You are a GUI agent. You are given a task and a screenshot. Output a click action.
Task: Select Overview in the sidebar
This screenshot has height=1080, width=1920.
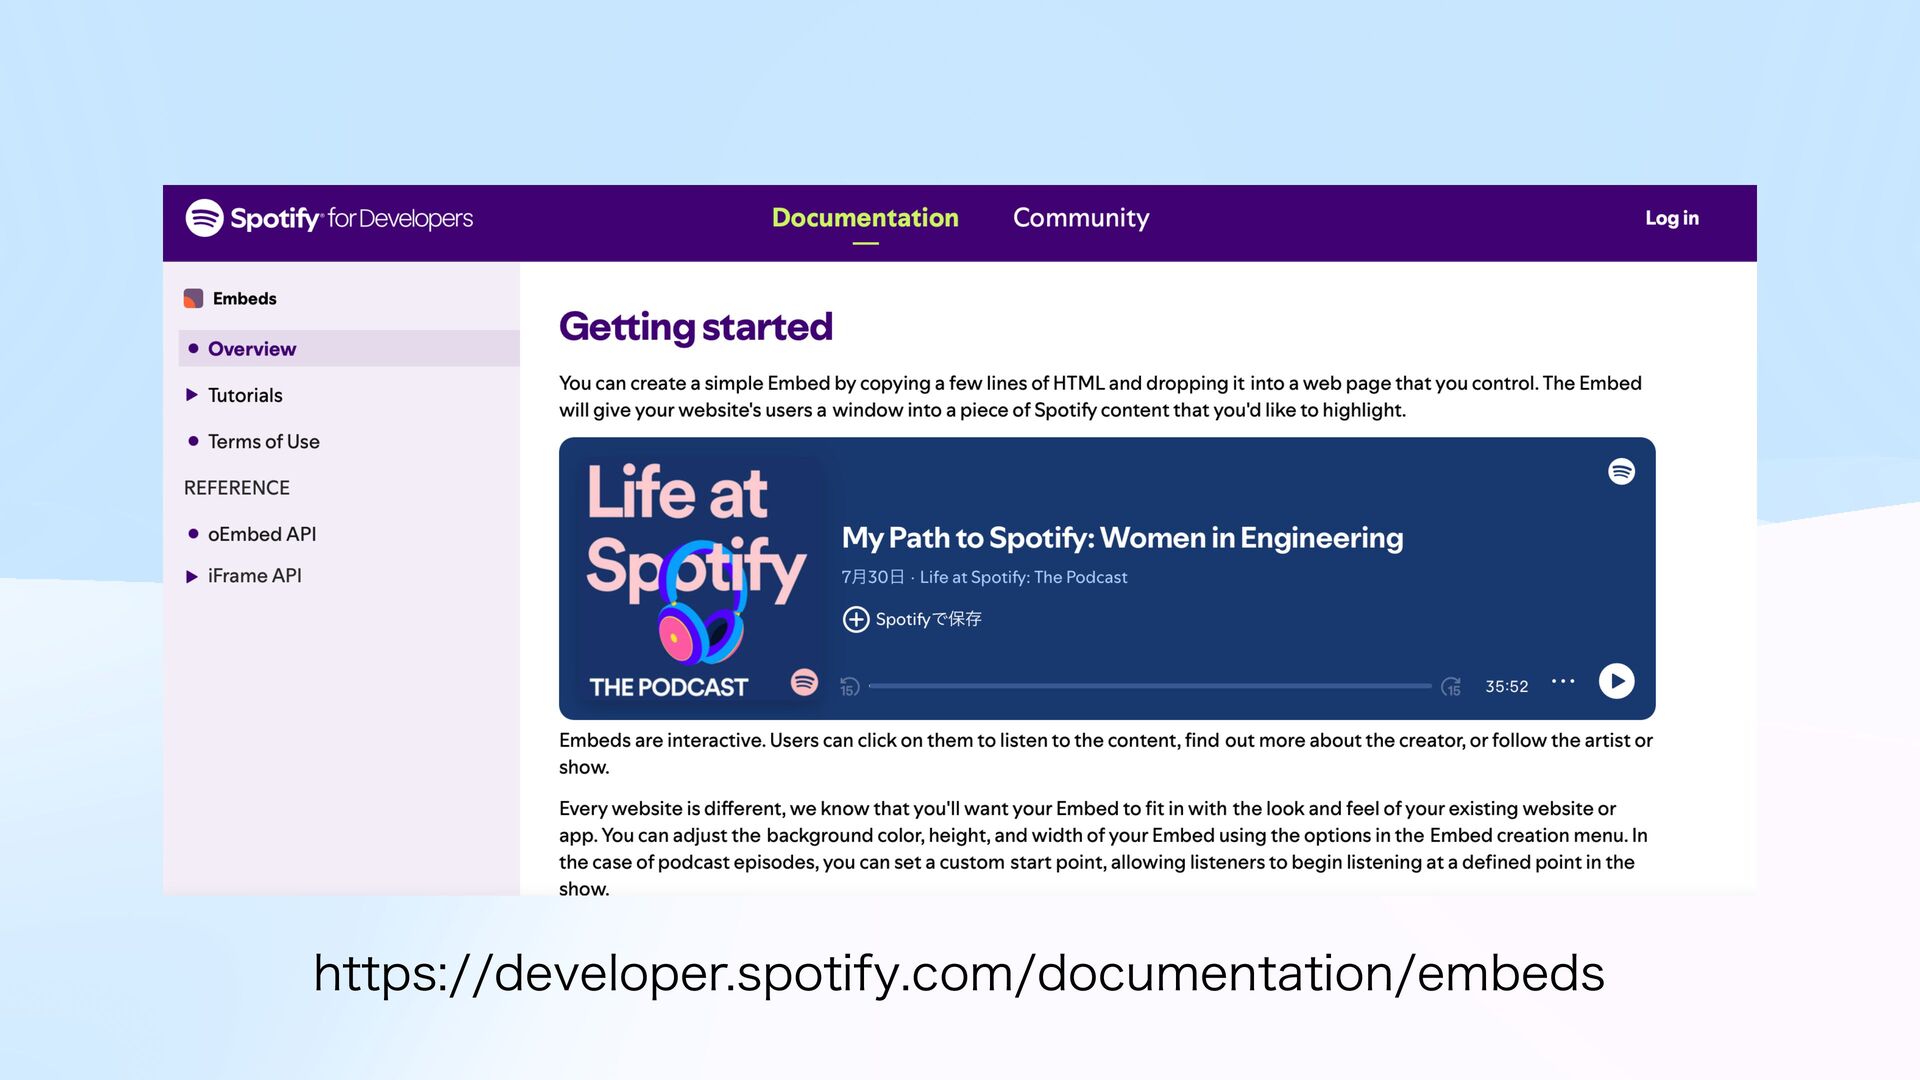pos(252,349)
